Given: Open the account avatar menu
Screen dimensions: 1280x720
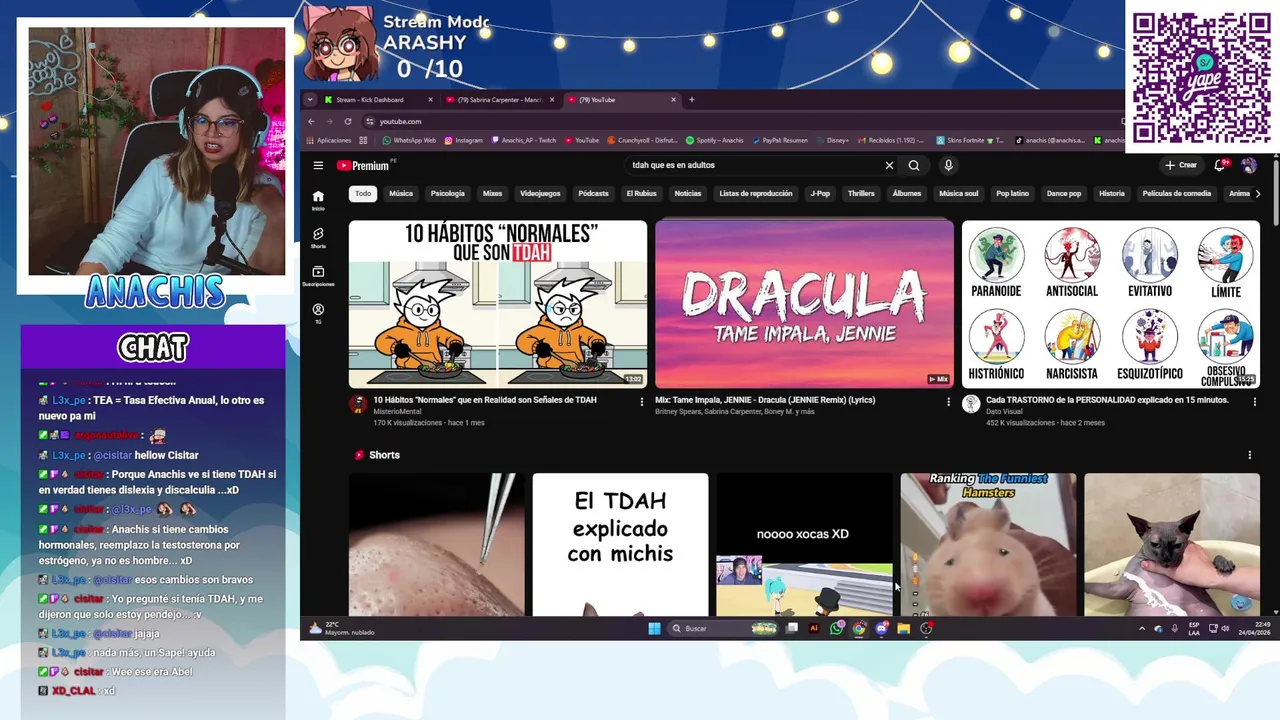Looking at the screenshot, I should (x=1249, y=166).
